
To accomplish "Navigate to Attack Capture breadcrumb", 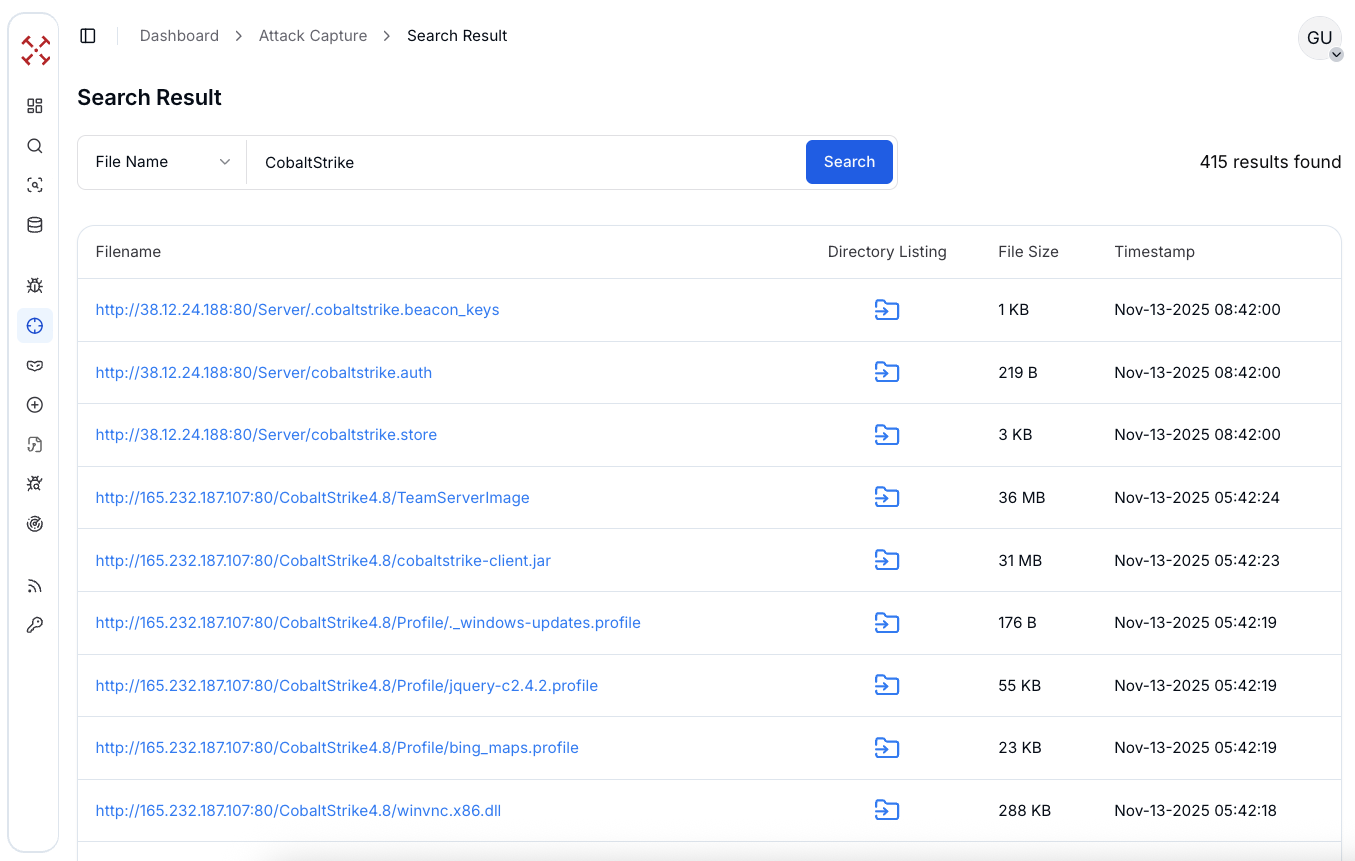I will tap(312, 35).
